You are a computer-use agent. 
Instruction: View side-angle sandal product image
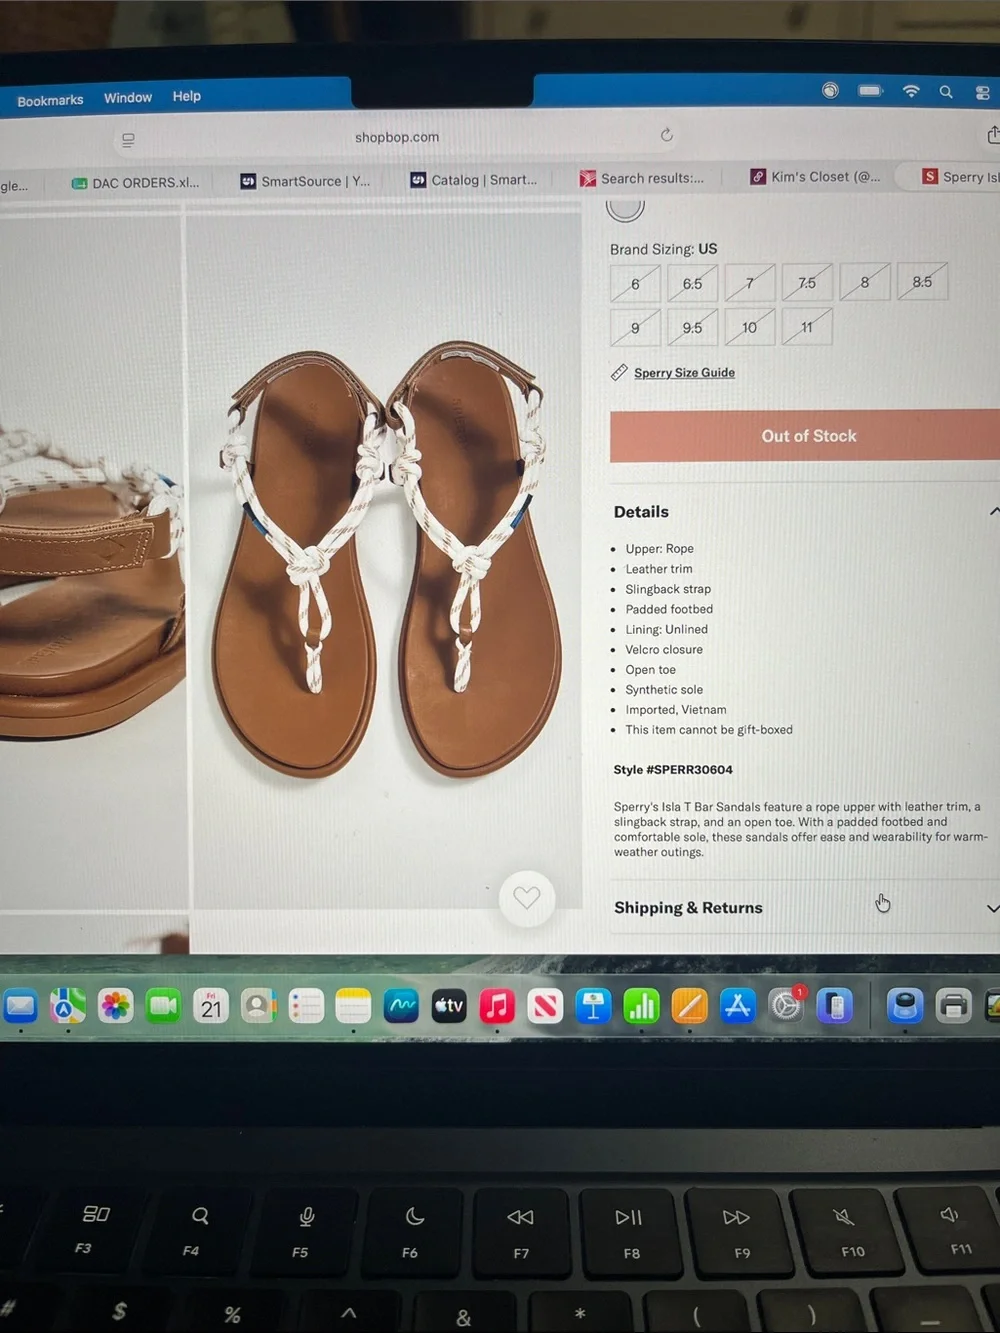coord(92,560)
